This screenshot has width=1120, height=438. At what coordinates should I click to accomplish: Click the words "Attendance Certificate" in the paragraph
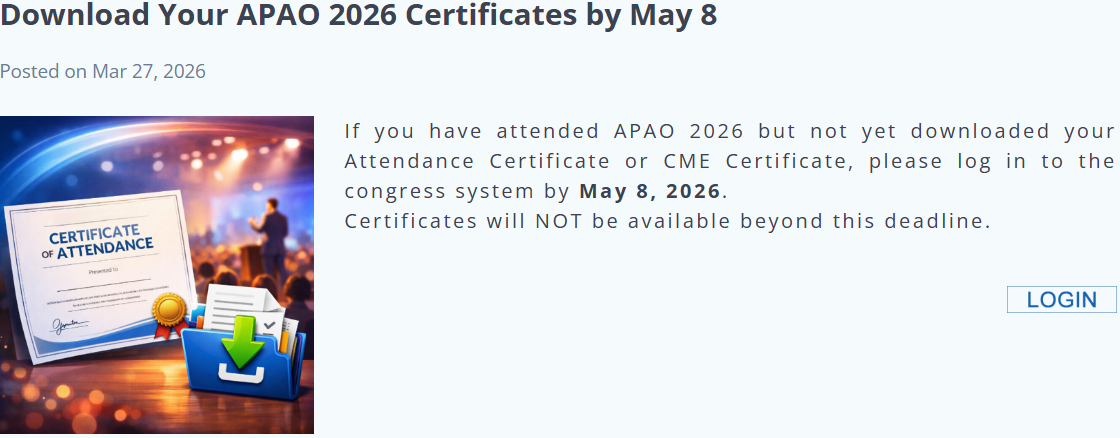(x=477, y=161)
